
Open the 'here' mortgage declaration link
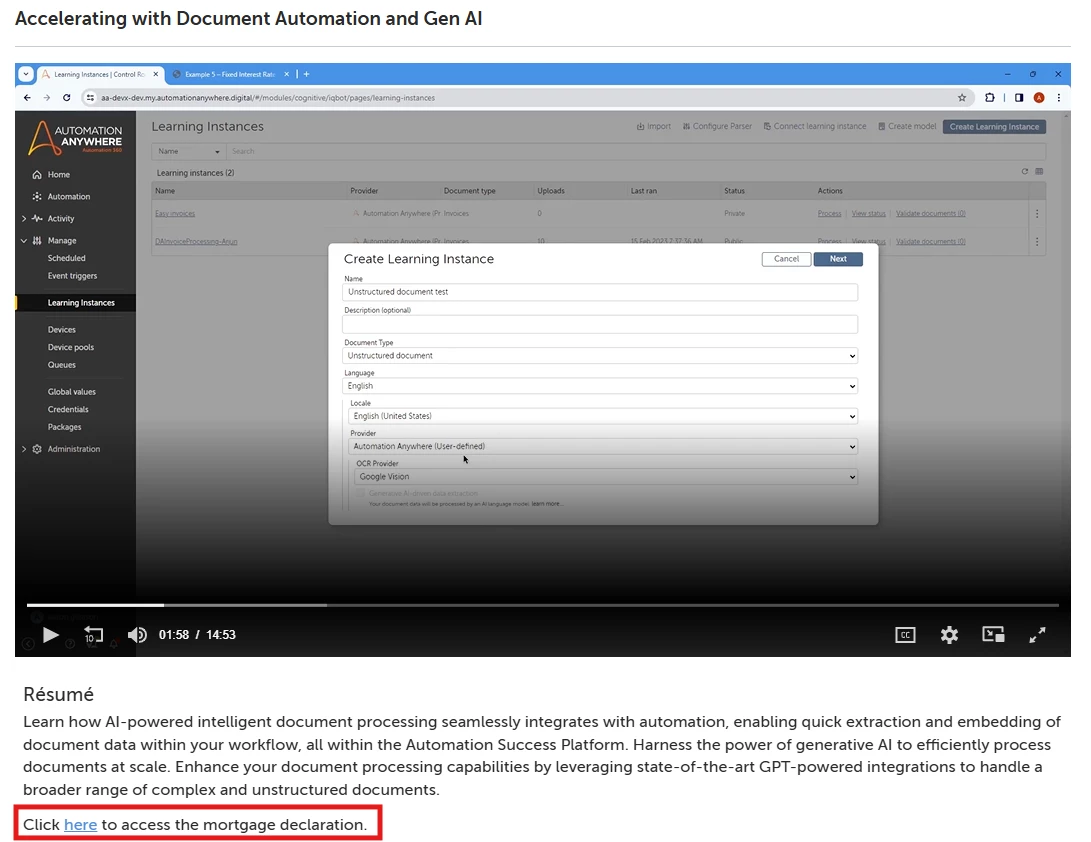pos(81,825)
